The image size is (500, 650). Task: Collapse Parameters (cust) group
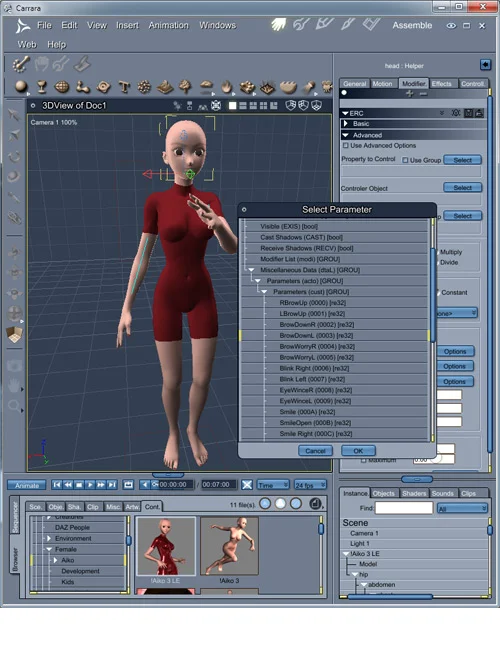tap(264, 292)
